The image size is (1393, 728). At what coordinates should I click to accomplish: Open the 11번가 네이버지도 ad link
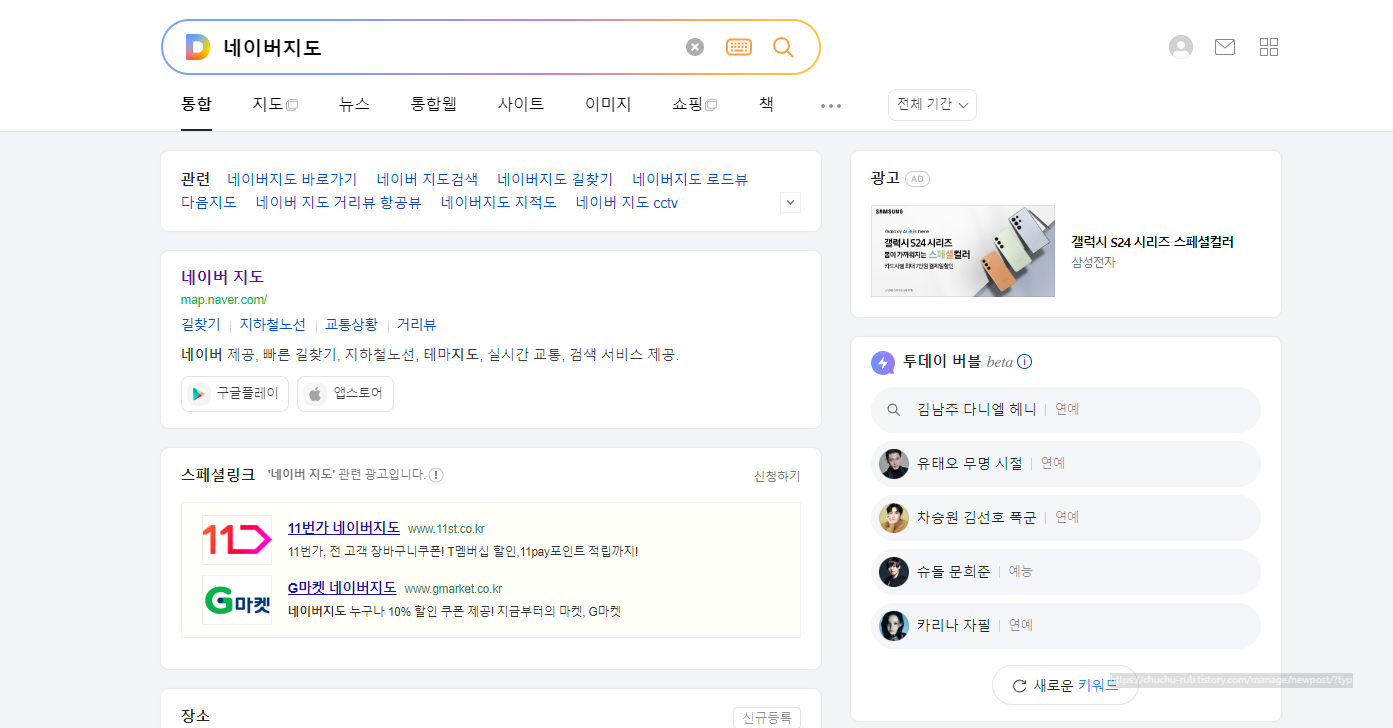click(344, 528)
